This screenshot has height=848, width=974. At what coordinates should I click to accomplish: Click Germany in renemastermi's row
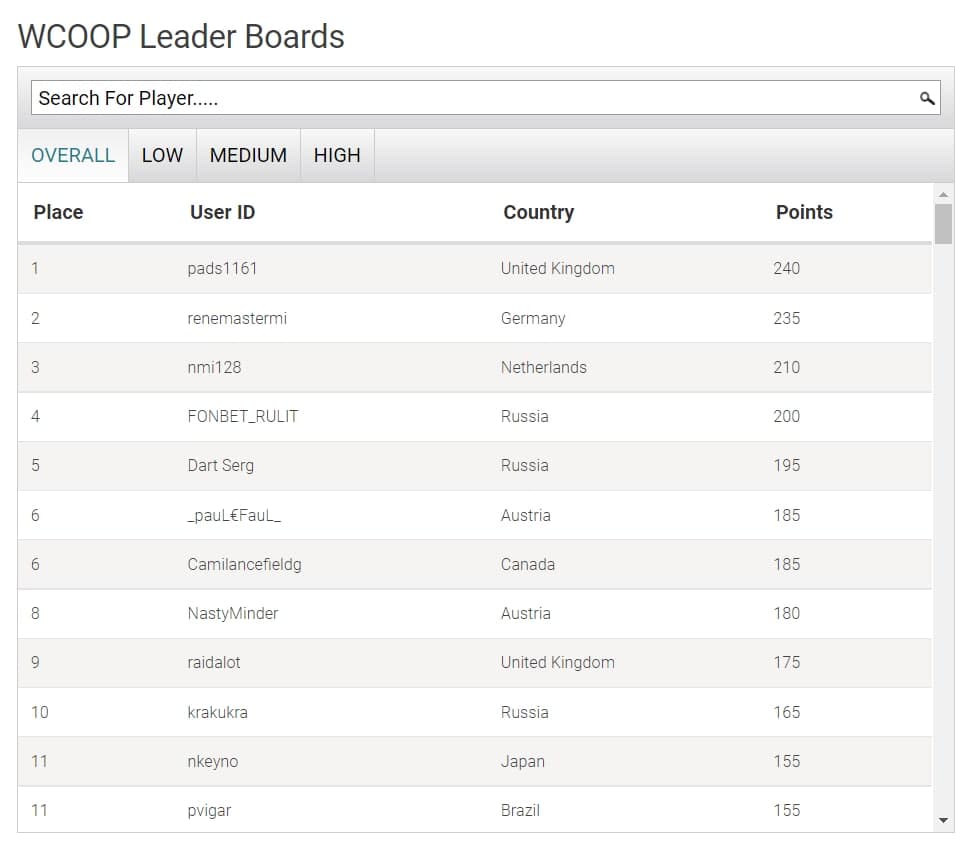[x=533, y=318]
